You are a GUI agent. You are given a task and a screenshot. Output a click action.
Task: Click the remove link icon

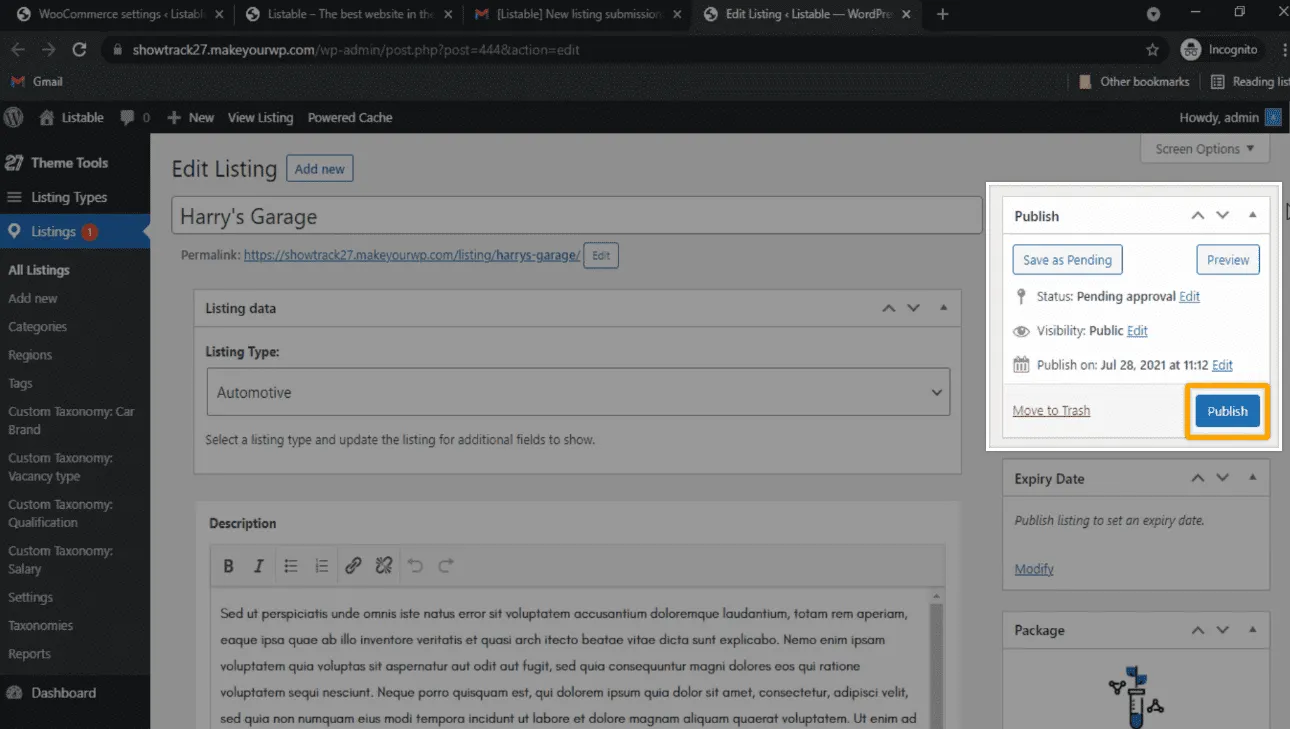384,566
